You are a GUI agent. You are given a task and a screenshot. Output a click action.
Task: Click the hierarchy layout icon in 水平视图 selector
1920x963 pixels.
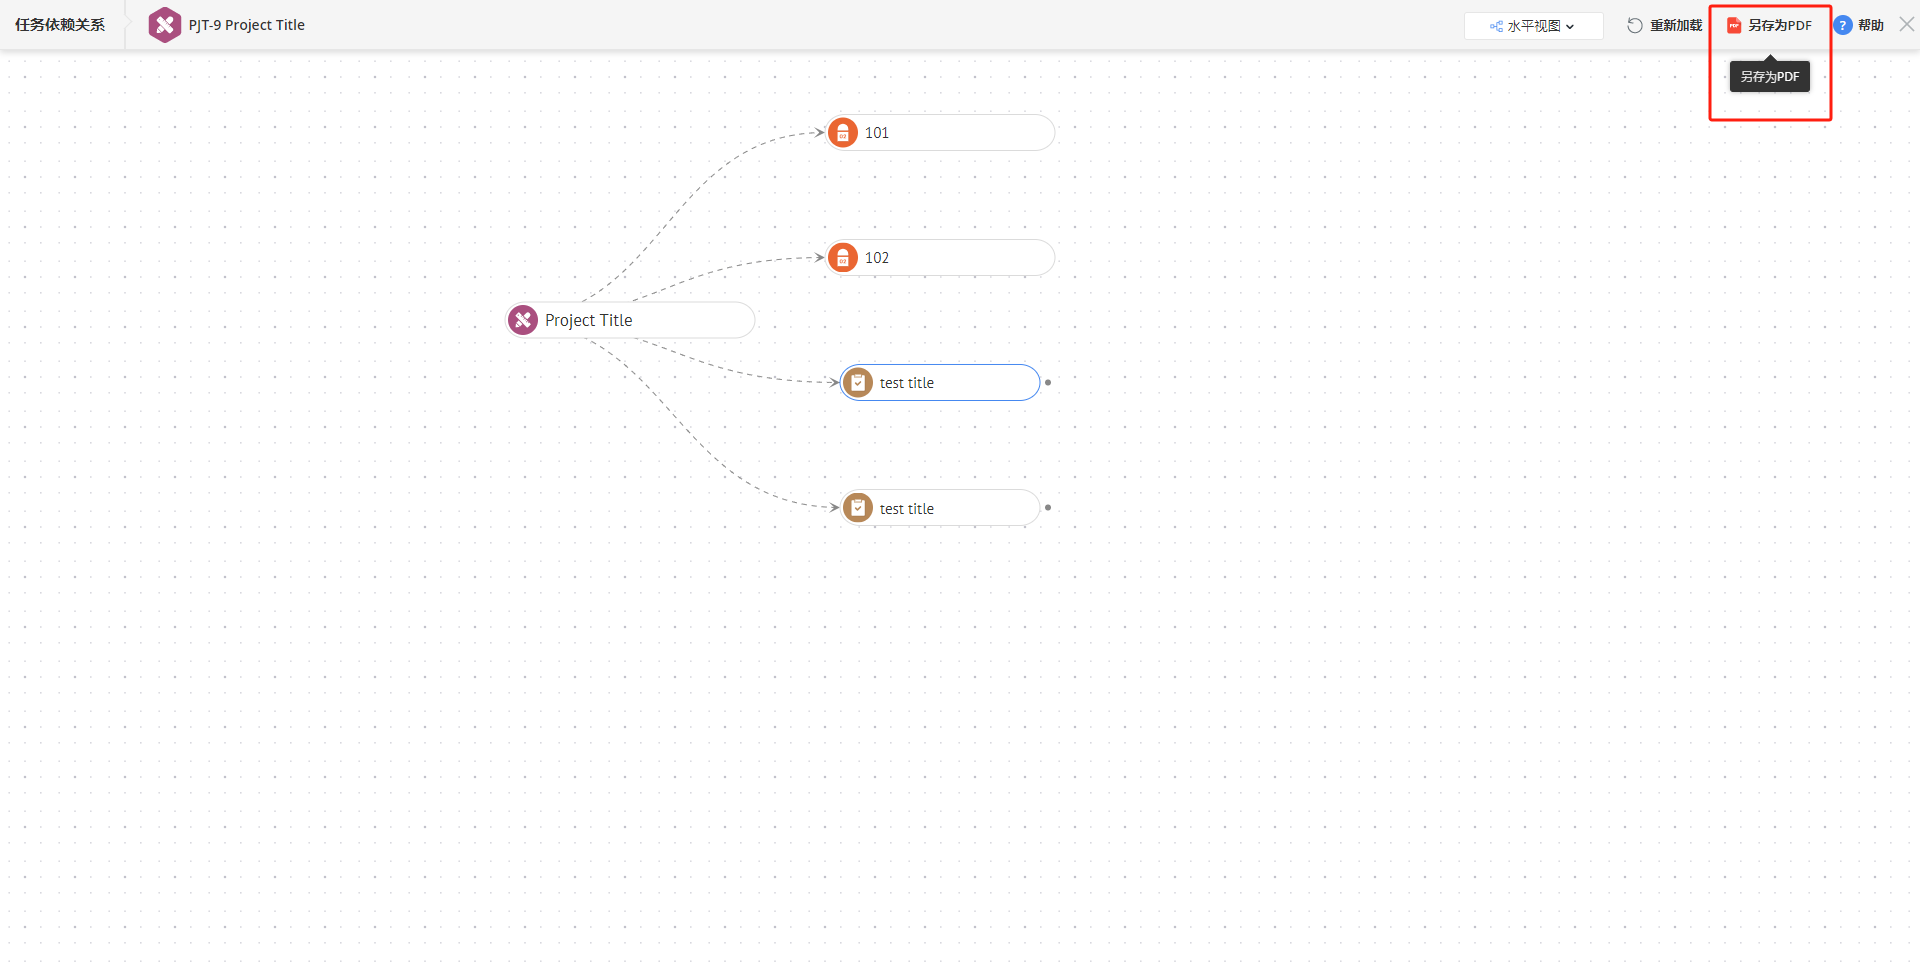coord(1496,26)
